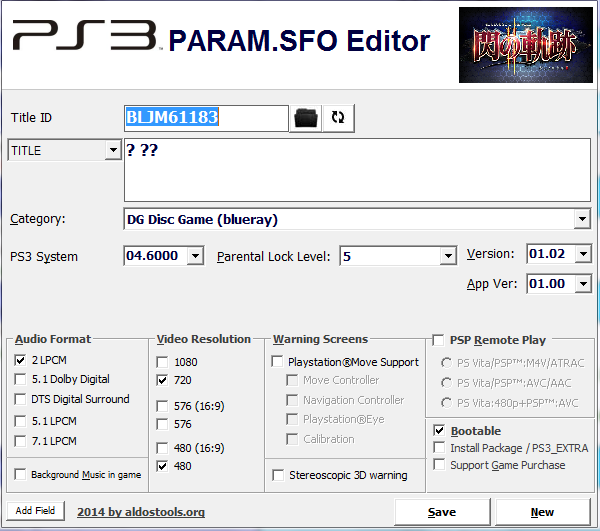Open file with the folder icon button
600x531 pixels.
tap(306, 118)
